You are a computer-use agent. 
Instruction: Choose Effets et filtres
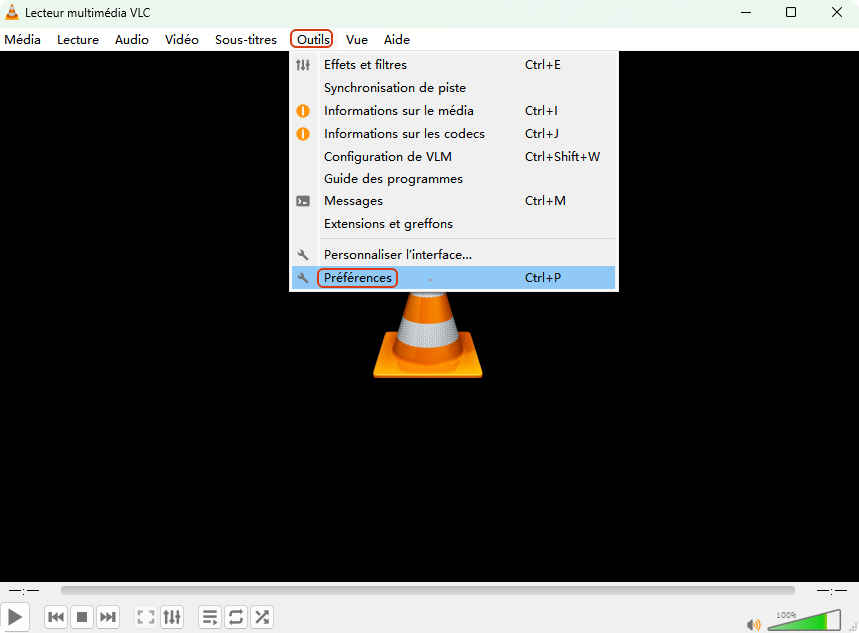tap(454, 65)
